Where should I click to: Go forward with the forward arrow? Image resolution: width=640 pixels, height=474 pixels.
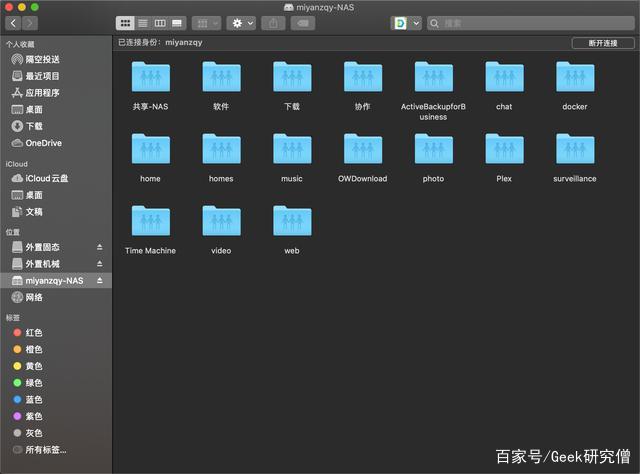pyautogui.click(x=30, y=23)
